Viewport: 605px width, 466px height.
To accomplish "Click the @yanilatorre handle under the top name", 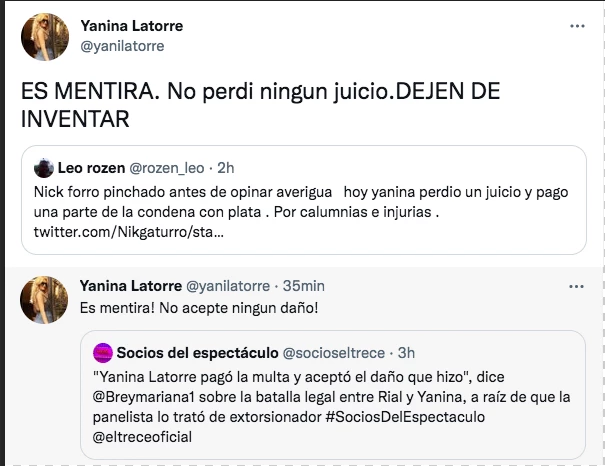I will [x=121, y=45].
